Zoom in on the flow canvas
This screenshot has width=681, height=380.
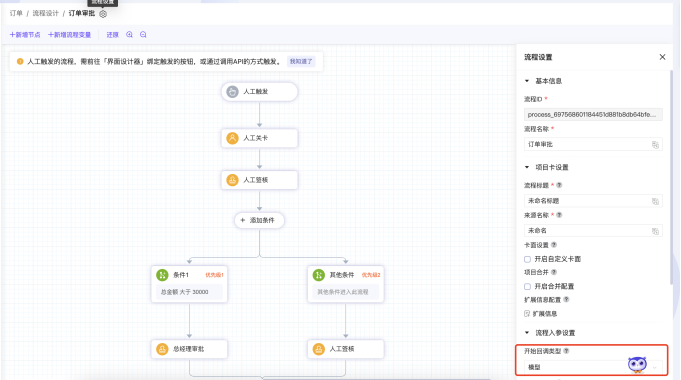tap(129, 35)
